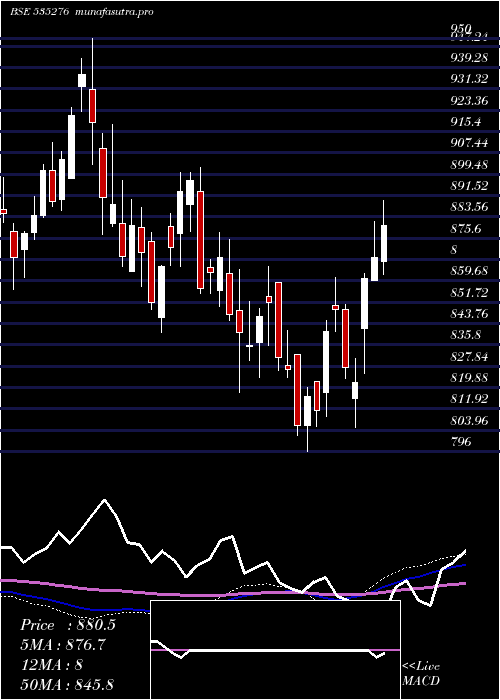Screen dimensions: 500x700
Task: Click the 803.96 price axis label
Action: [469, 421]
